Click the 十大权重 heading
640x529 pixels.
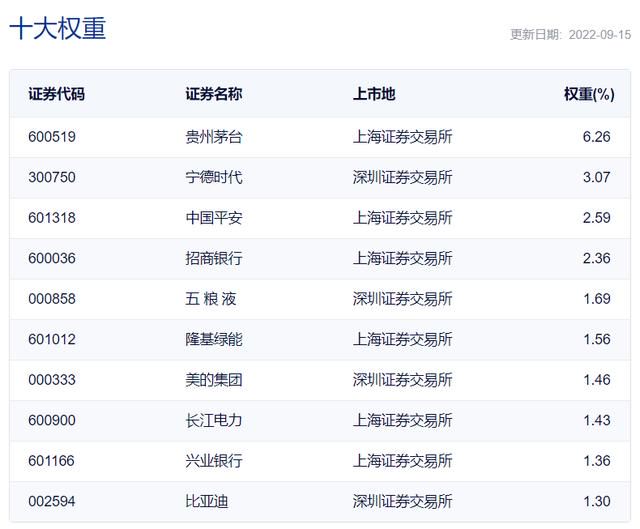coord(58,28)
